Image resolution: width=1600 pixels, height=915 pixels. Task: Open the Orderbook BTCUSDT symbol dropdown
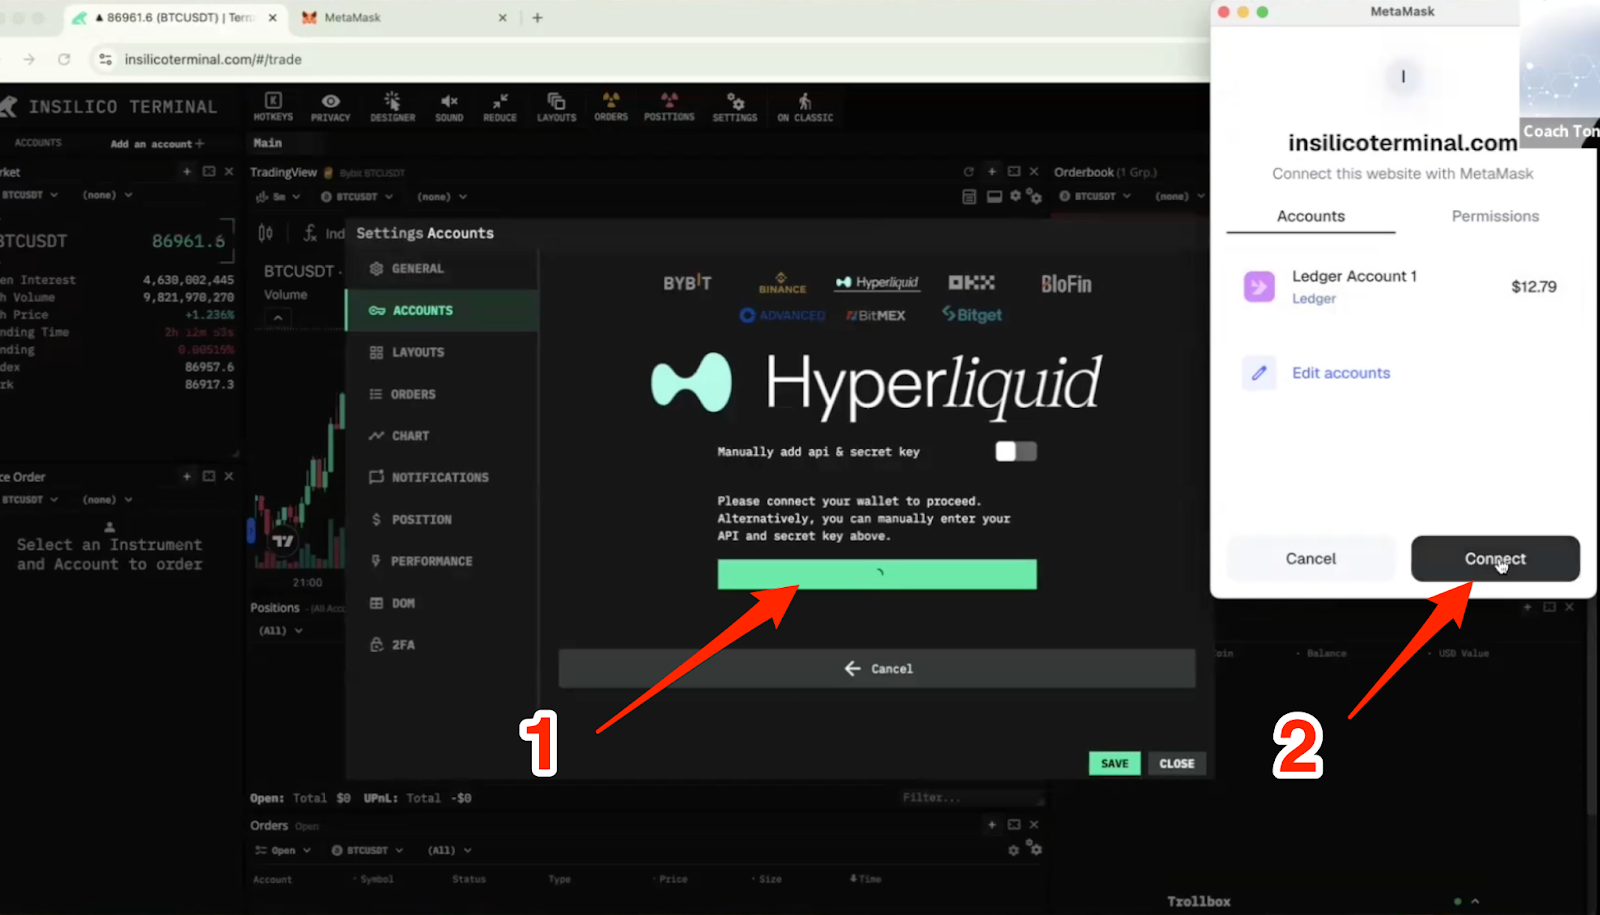click(x=1095, y=196)
